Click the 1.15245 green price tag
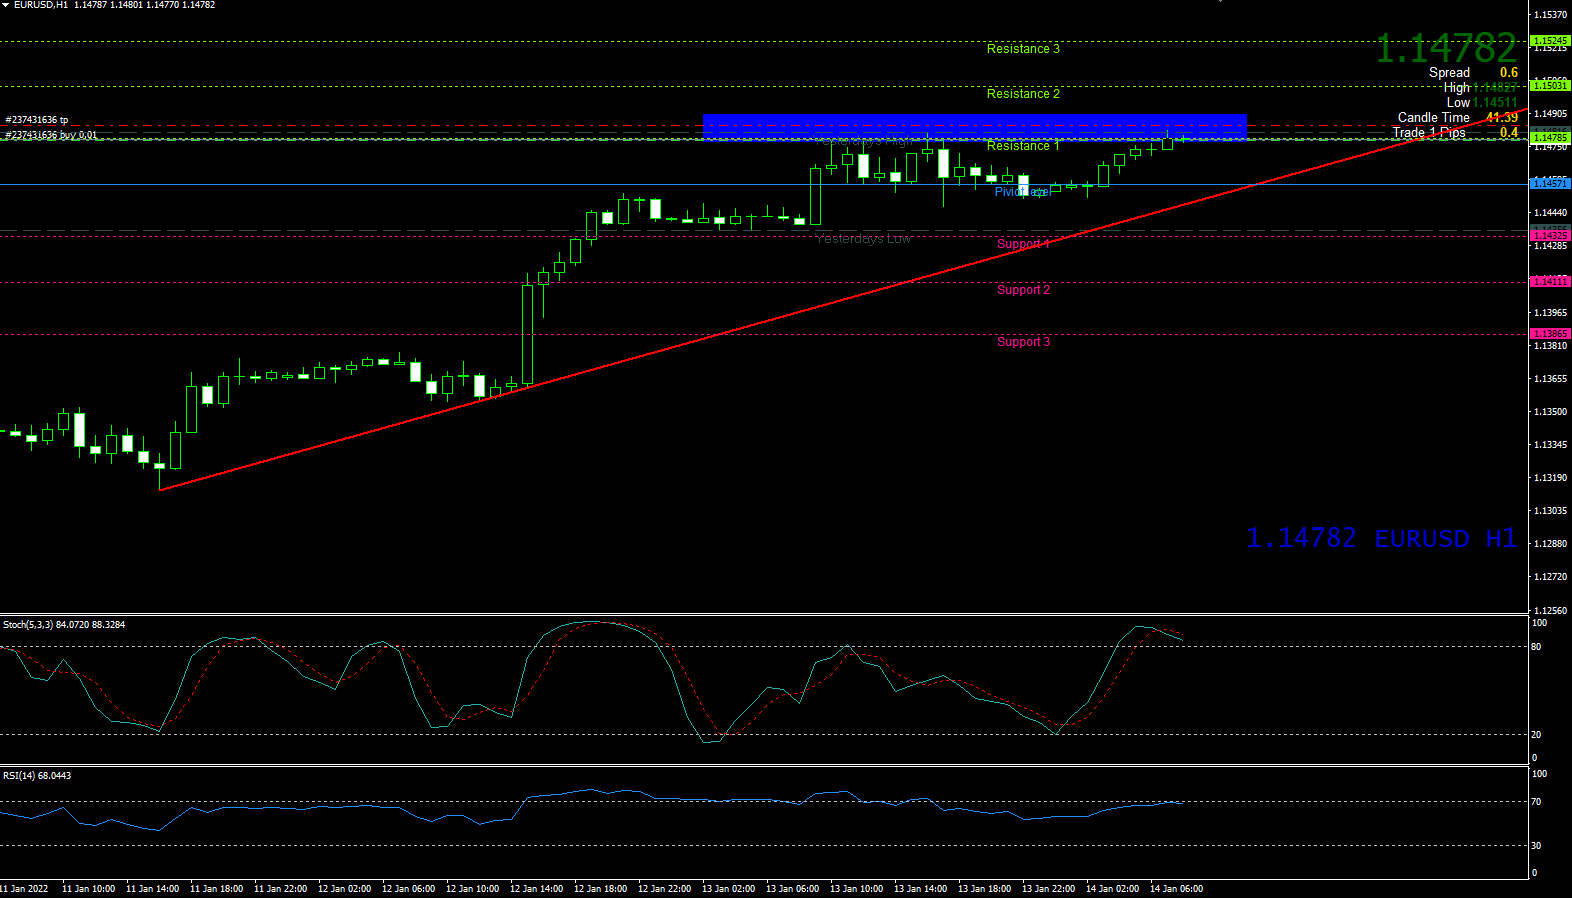Image resolution: width=1572 pixels, height=898 pixels. (1549, 41)
